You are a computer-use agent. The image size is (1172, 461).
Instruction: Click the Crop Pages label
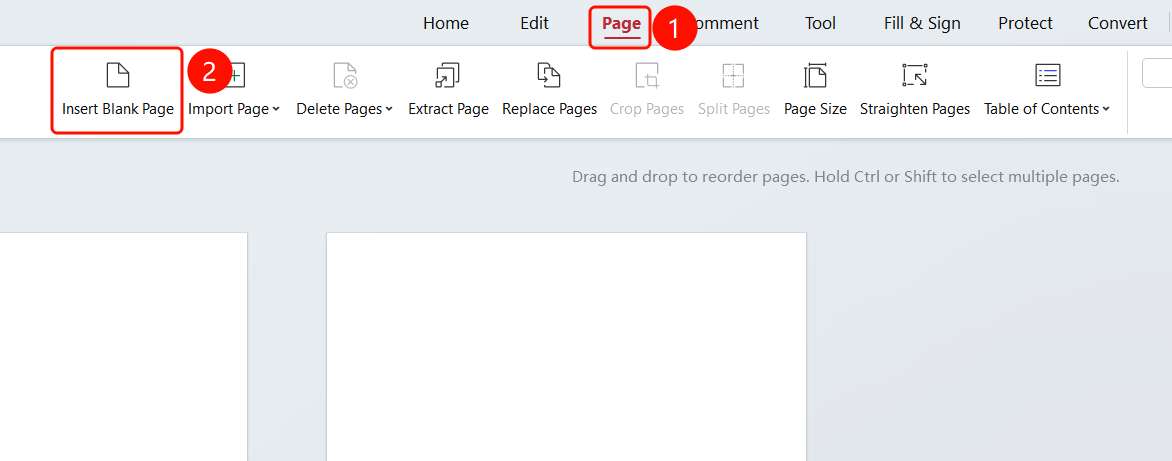point(647,109)
